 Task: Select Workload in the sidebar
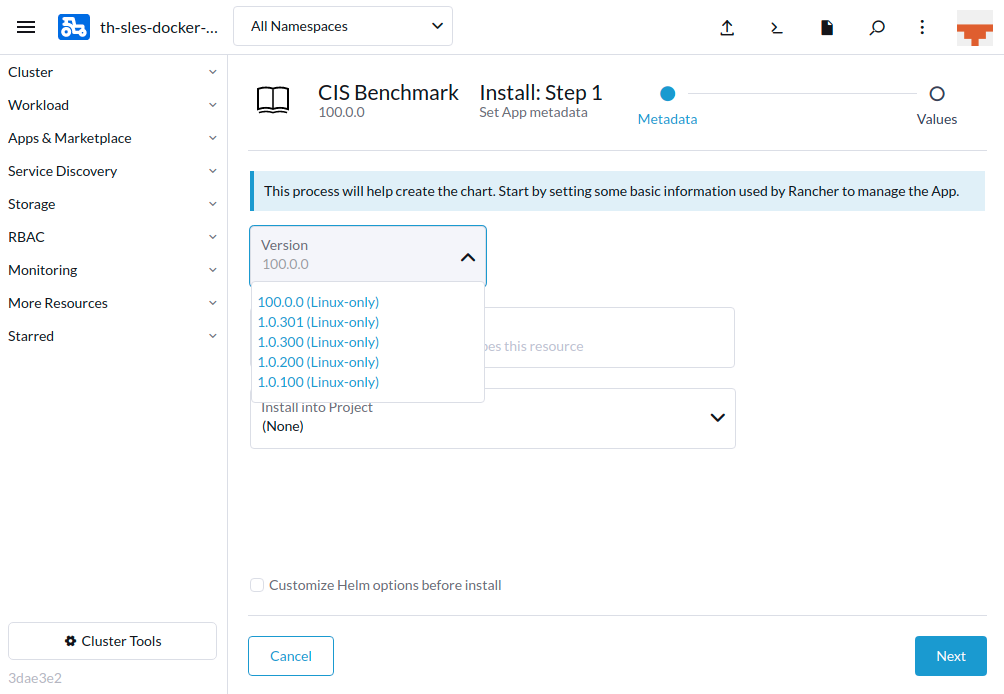click(38, 104)
